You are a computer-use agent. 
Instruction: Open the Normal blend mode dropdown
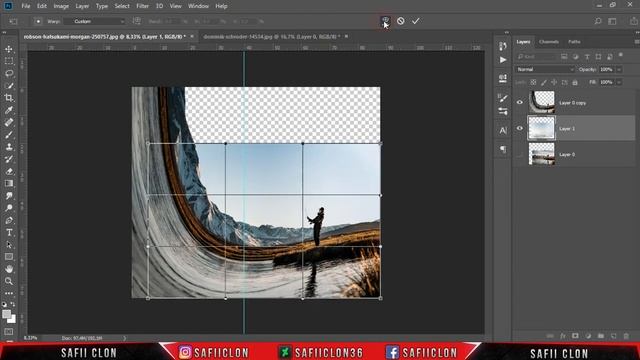[x=545, y=69]
